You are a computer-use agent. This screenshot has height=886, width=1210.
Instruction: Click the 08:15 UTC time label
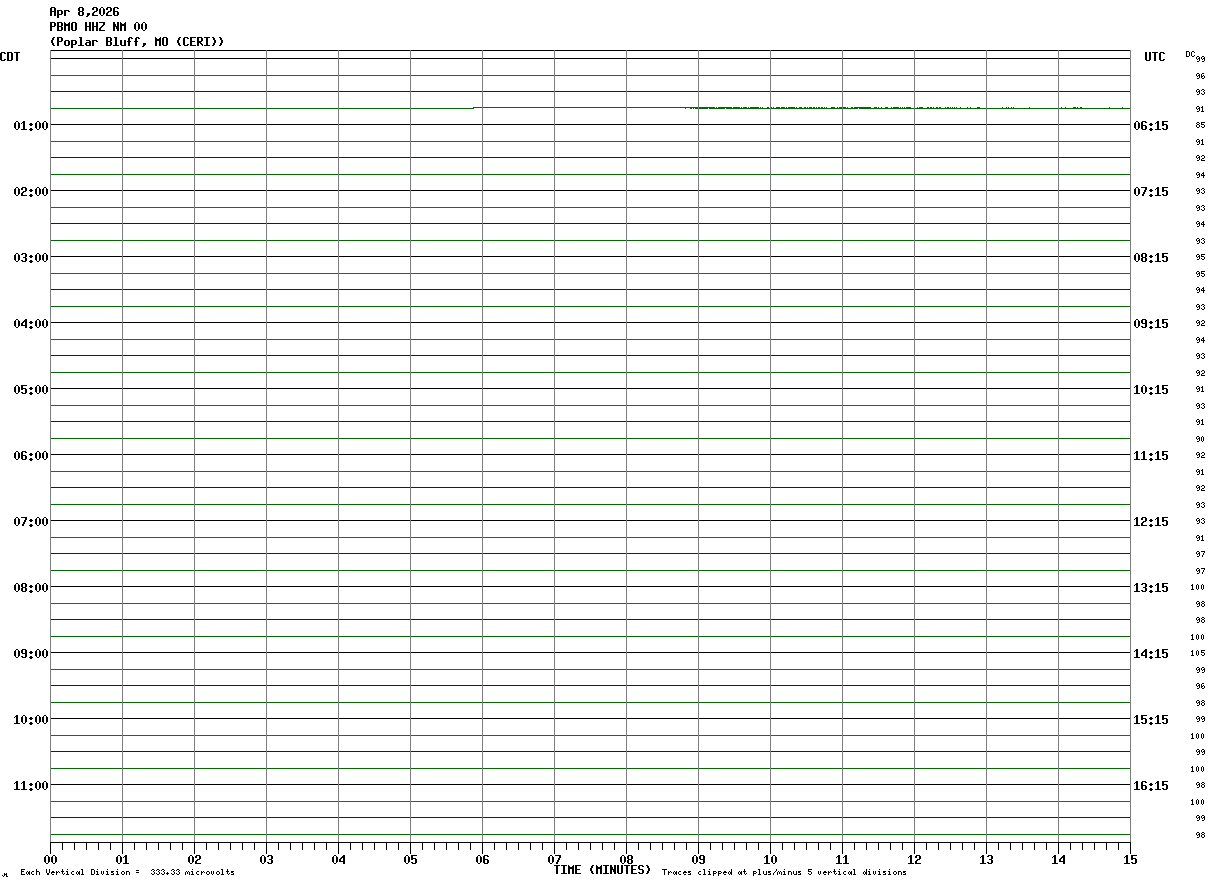click(1151, 258)
